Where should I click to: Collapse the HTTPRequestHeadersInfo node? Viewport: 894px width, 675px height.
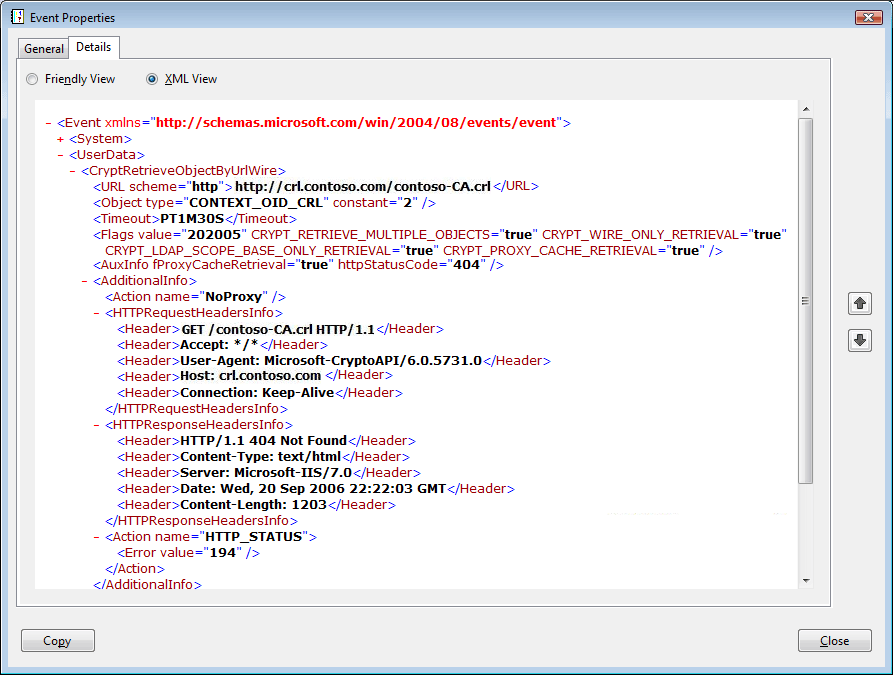click(97, 313)
